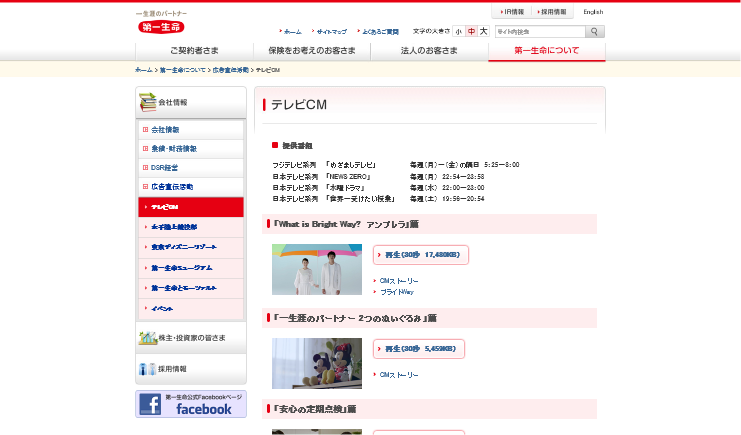
Task: Click 広告宣伝活動 sidebar link
Action: coord(172,187)
